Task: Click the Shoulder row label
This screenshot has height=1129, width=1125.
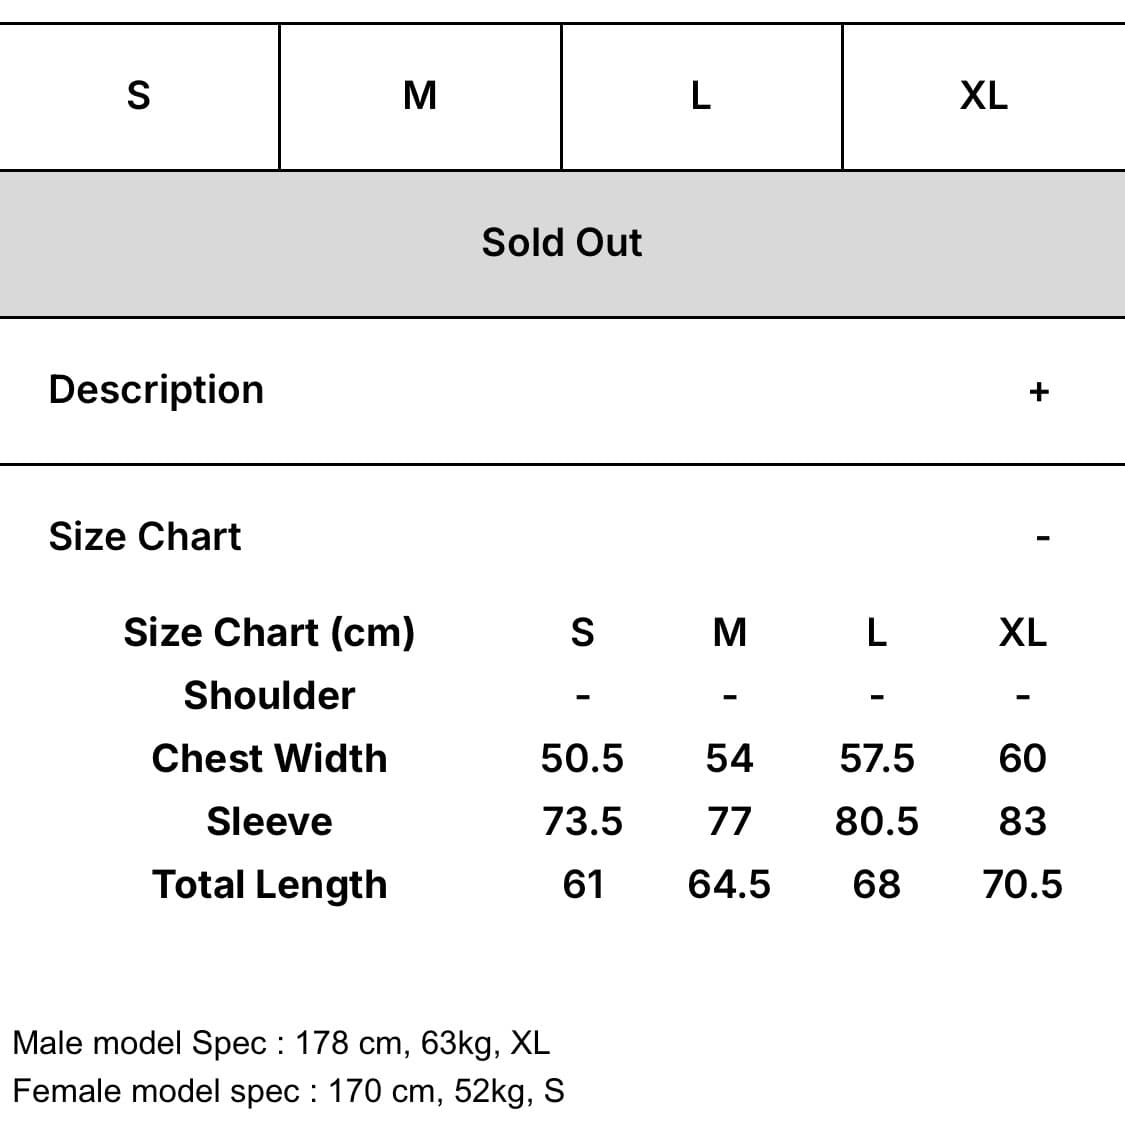Action: point(269,695)
